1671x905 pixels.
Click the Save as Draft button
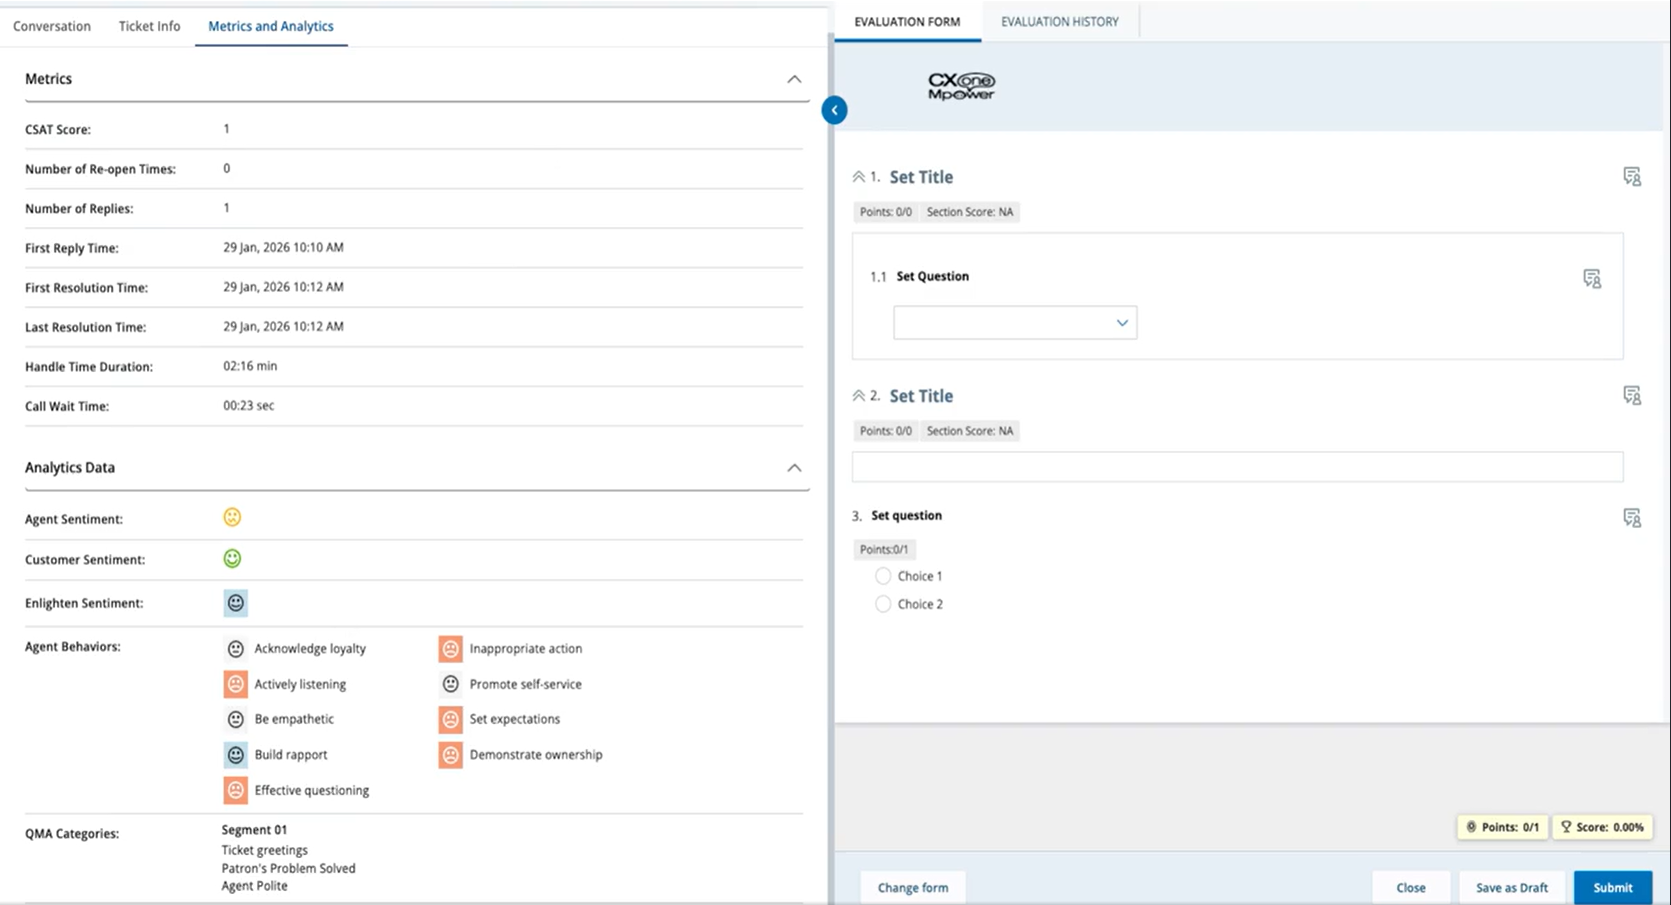point(1511,887)
